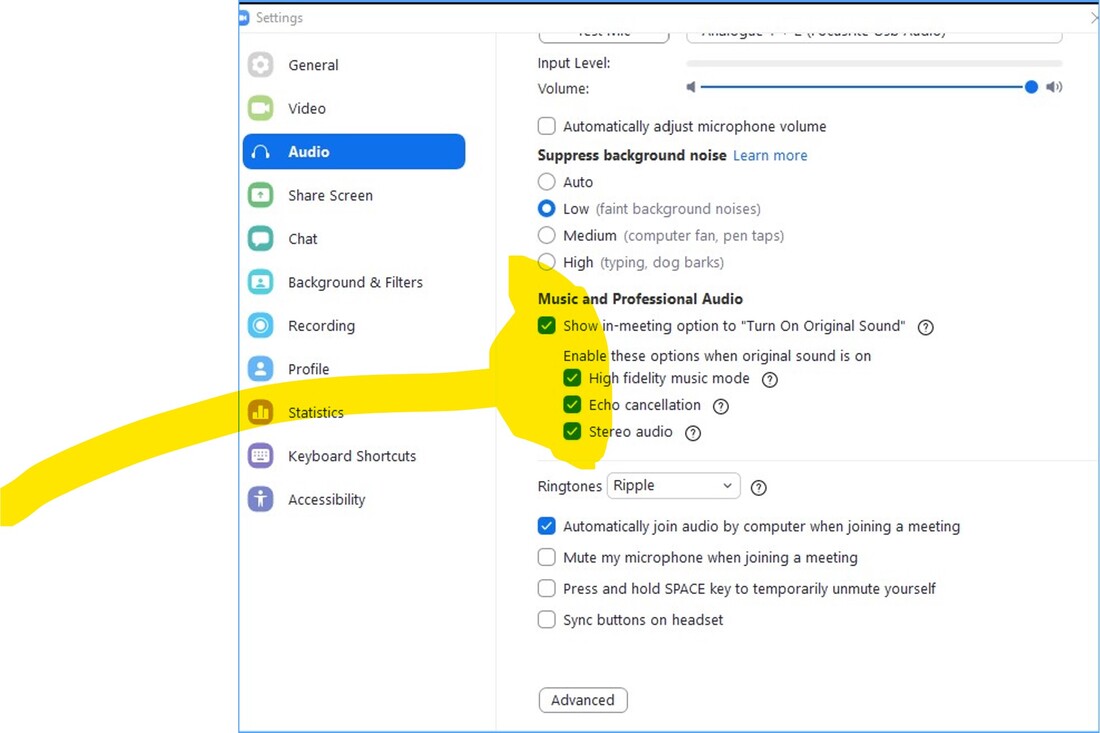Click the microphone Volume slider handle
This screenshot has width=1100, height=733.
click(x=1031, y=87)
